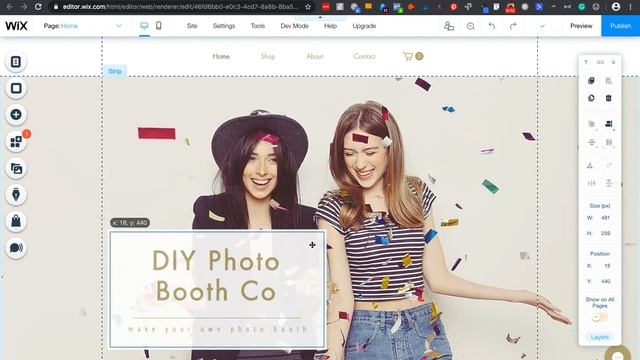The width and height of the screenshot is (640, 360).
Task: Click the Home site navigation link
Action: (221, 56)
